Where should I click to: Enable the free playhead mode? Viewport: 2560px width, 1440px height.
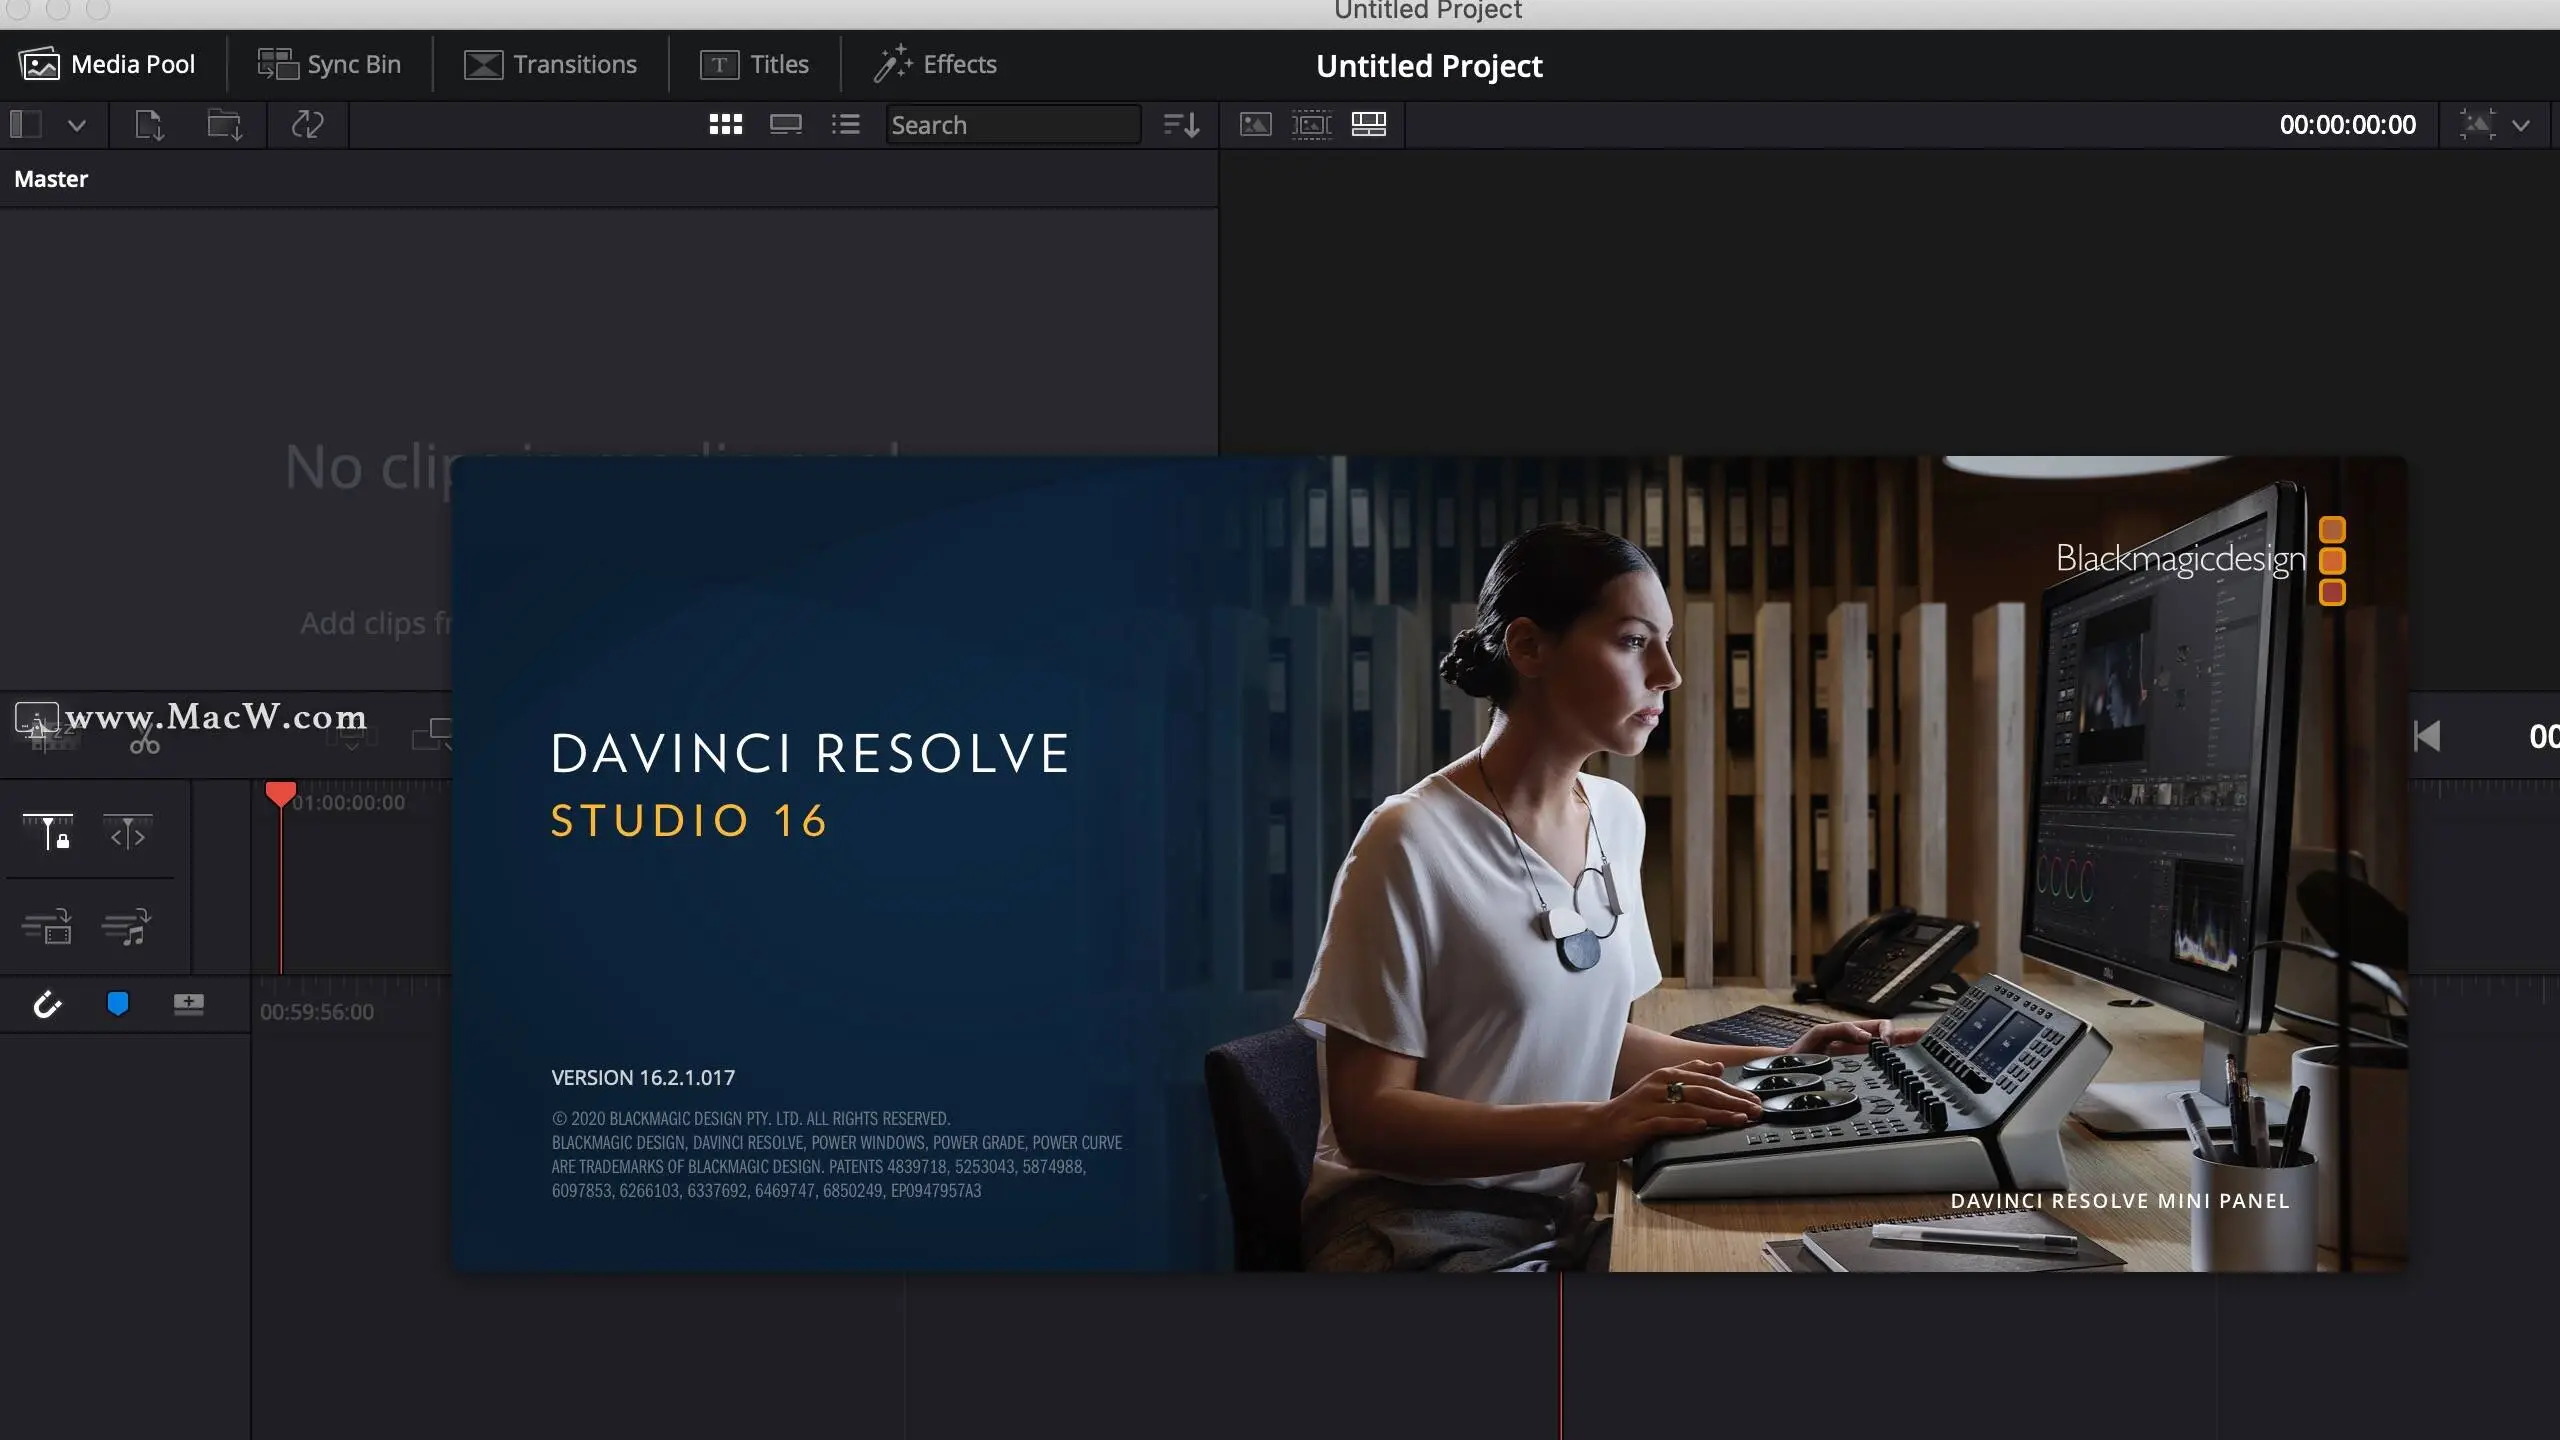(x=128, y=832)
